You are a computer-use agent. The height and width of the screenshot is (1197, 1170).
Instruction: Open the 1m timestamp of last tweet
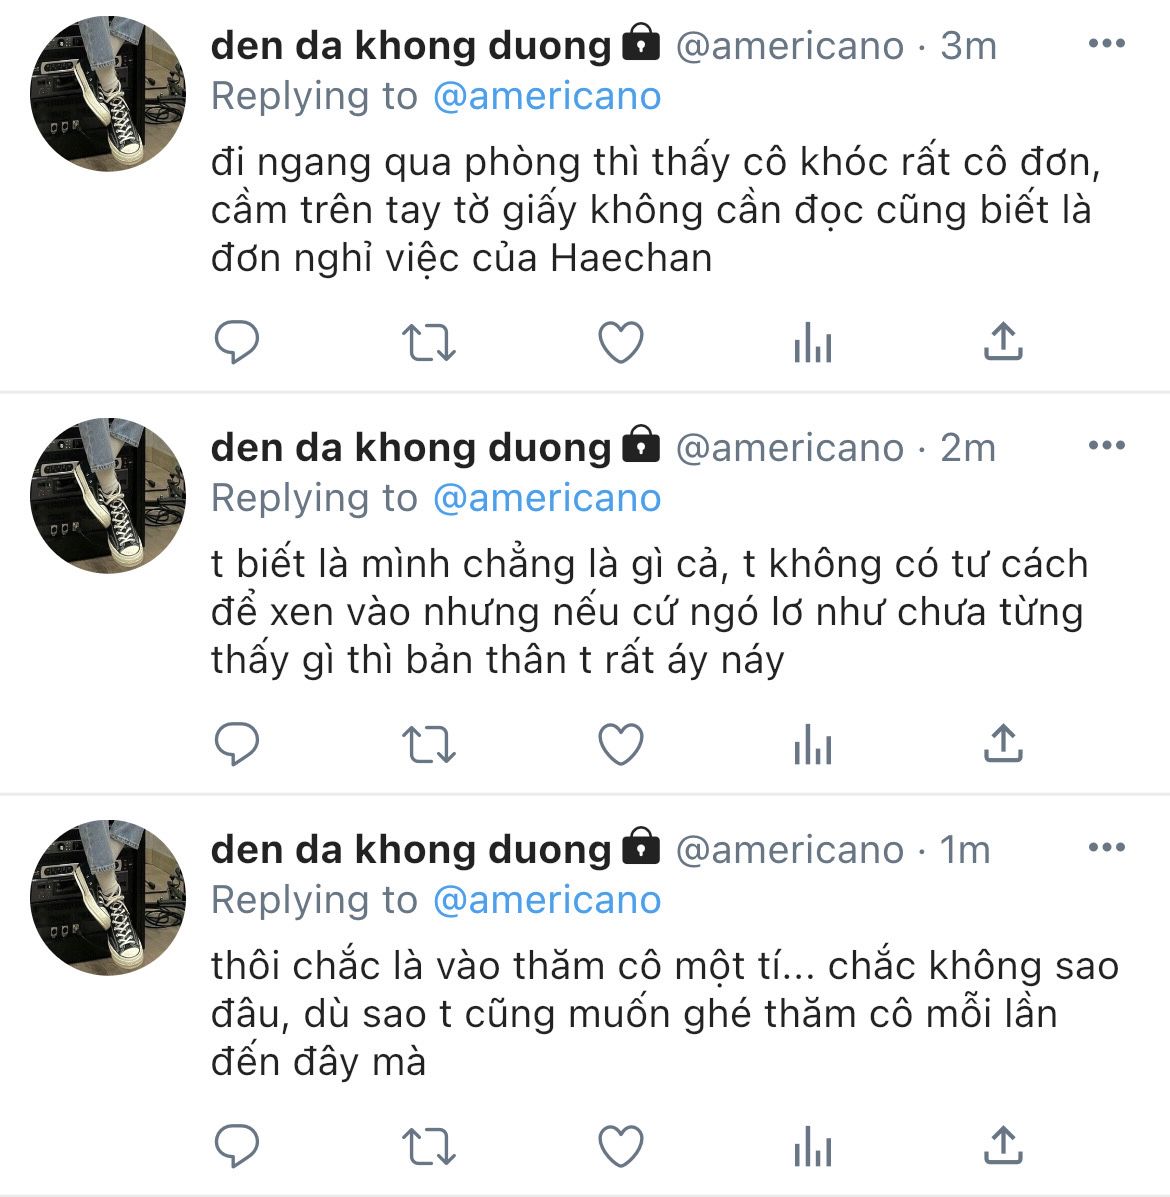point(965,850)
